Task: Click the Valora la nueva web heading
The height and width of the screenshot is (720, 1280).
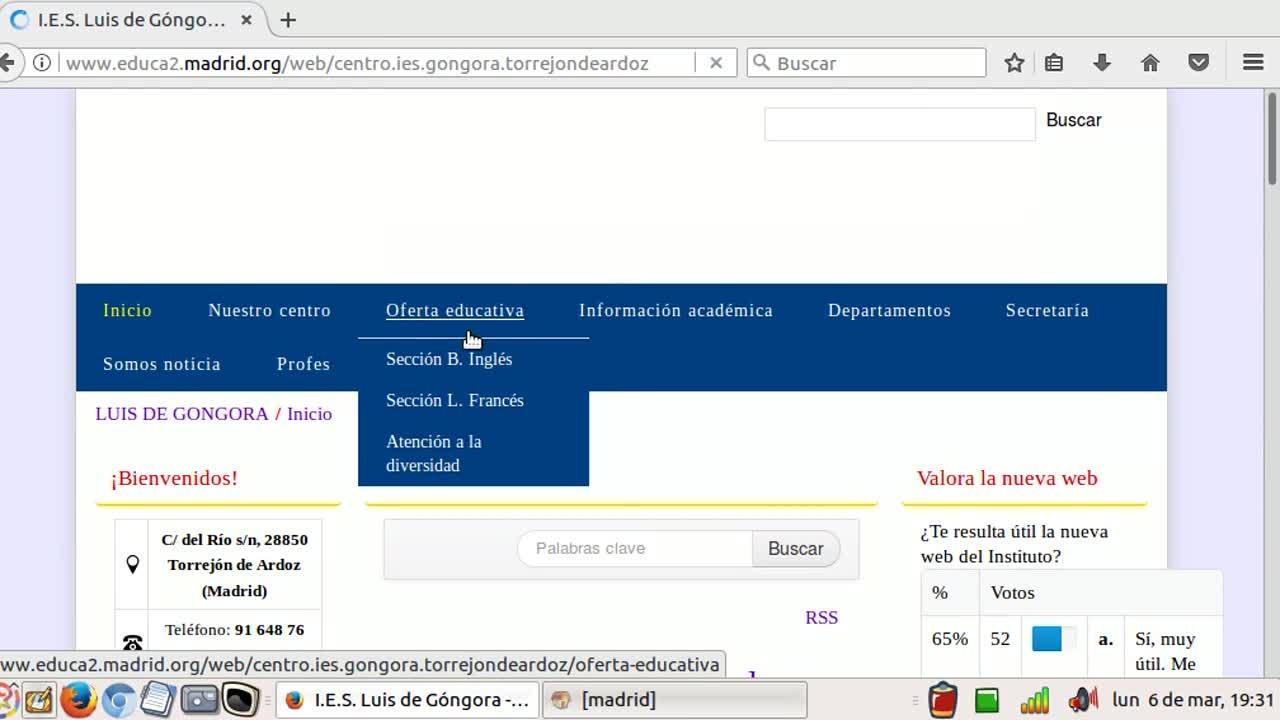Action: 1007,478
